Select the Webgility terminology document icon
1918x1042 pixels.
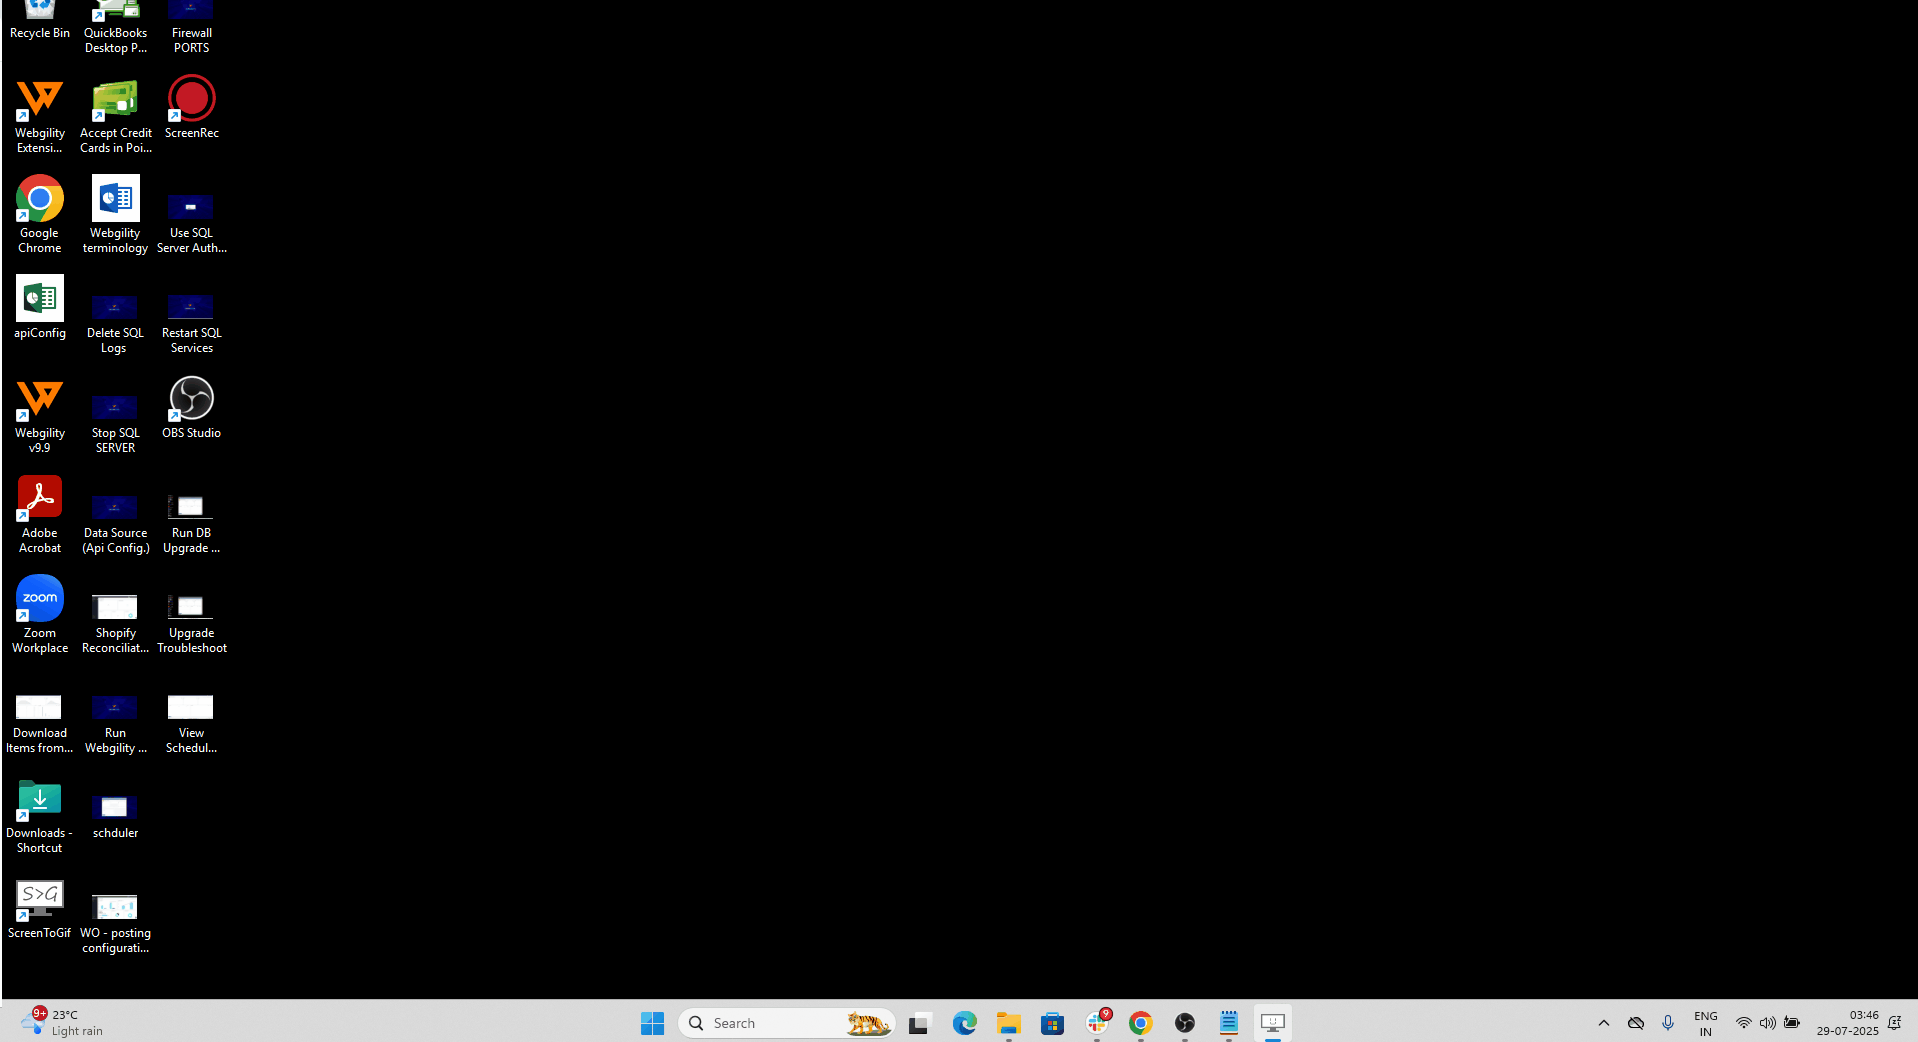click(116, 214)
